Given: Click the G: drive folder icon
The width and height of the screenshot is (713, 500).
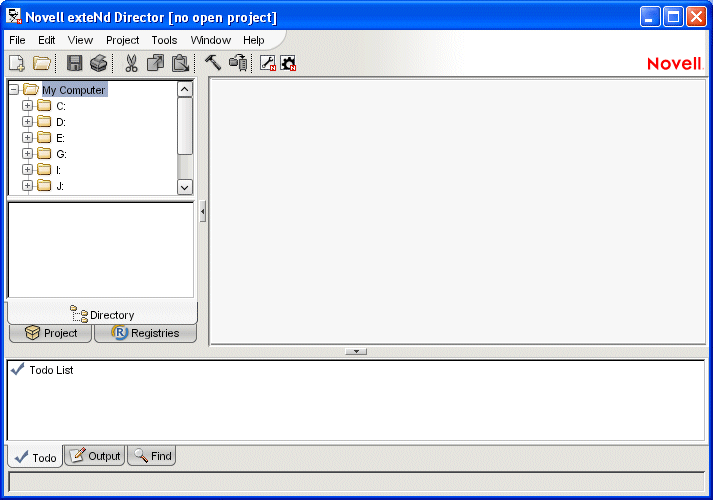Looking at the screenshot, I should [x=44, y=153].
